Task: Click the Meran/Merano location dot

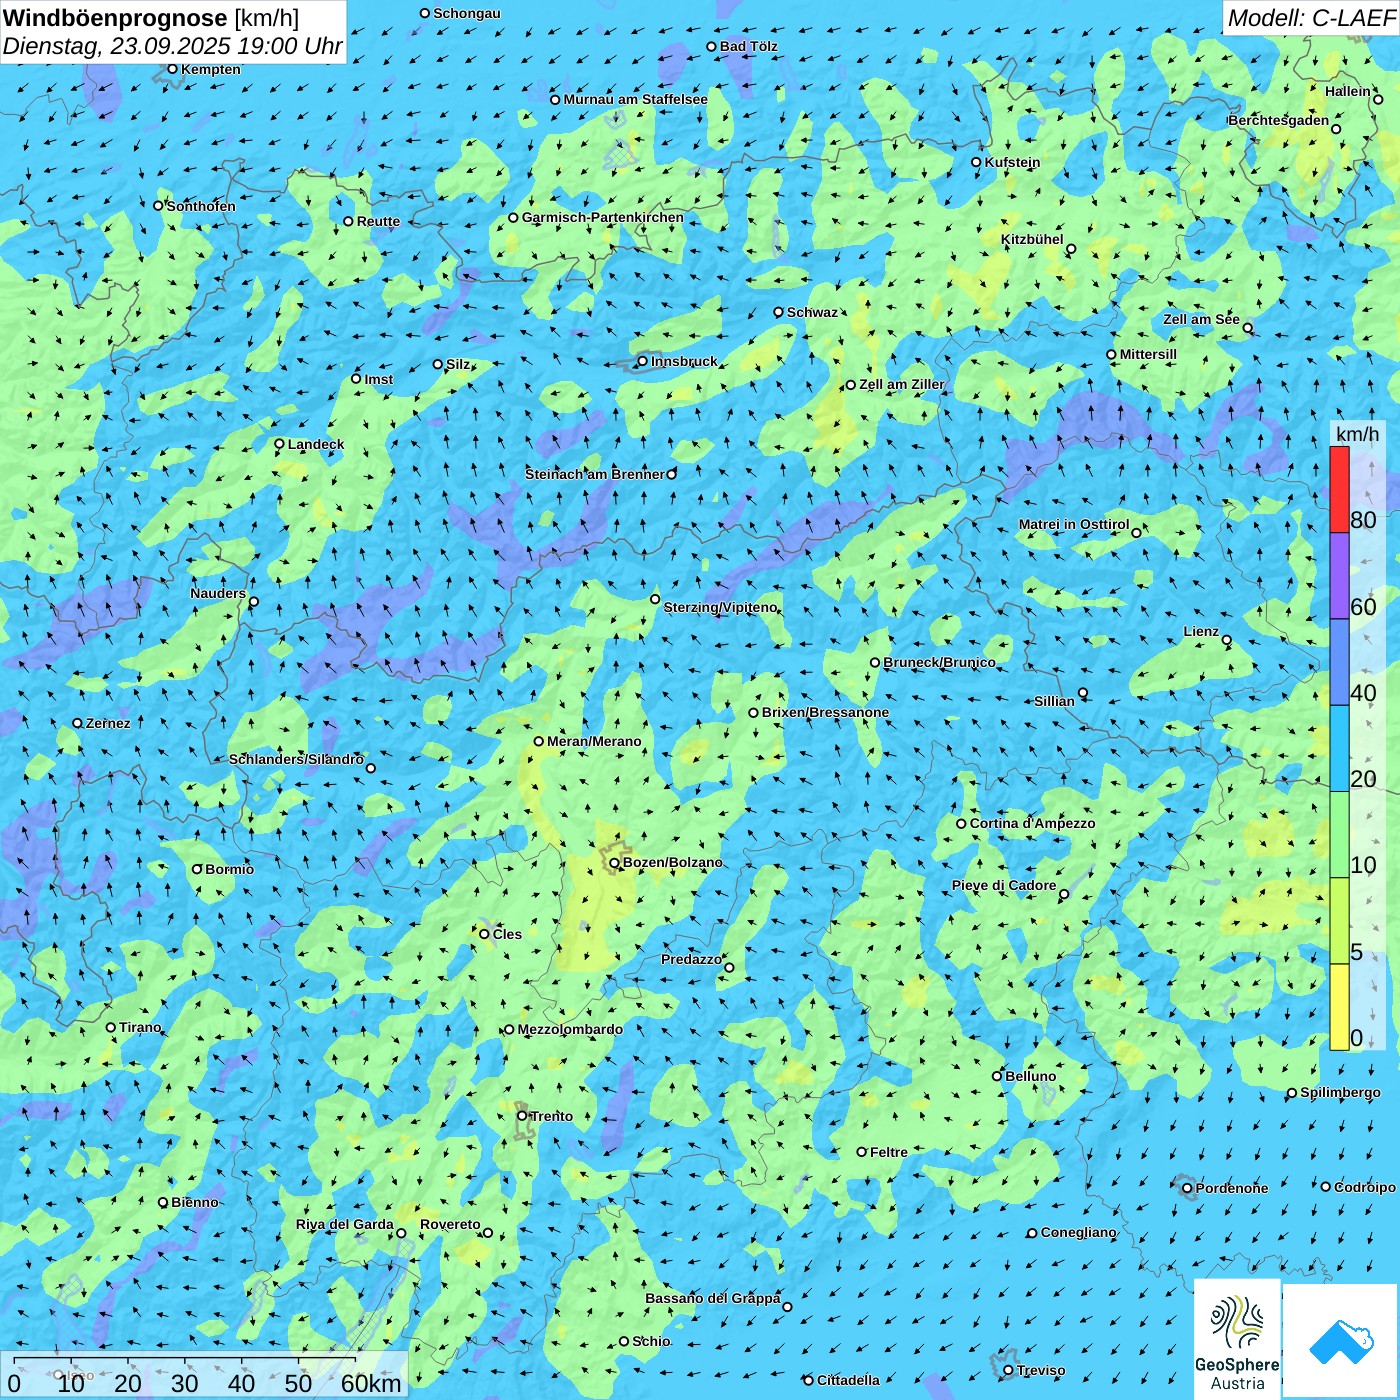Action: pyautogui.click(x=539, y=741)
